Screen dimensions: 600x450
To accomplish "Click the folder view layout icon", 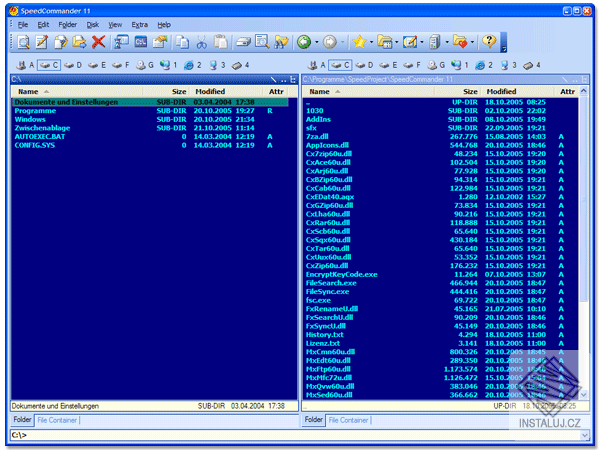I will [x=385, y=42].
